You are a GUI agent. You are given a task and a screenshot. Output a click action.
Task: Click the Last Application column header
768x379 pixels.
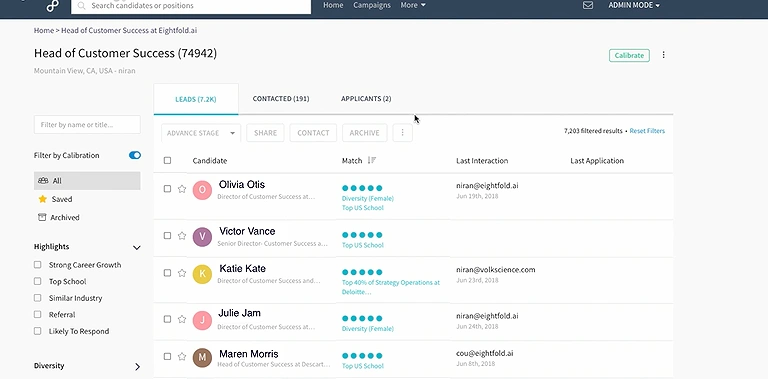coord(597,161)
